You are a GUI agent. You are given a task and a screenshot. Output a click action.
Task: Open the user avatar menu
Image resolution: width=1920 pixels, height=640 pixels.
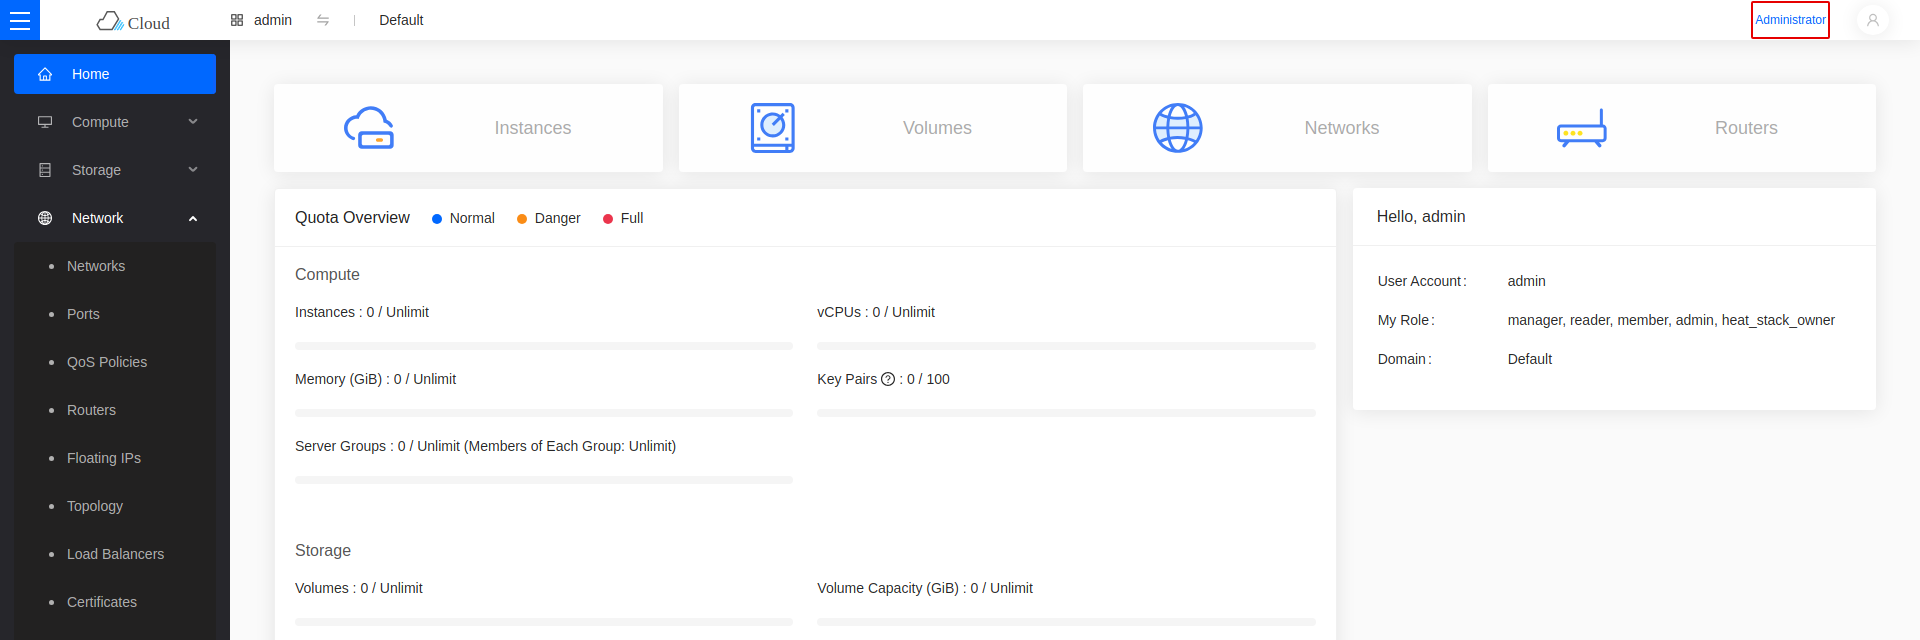pos(1872,20)
